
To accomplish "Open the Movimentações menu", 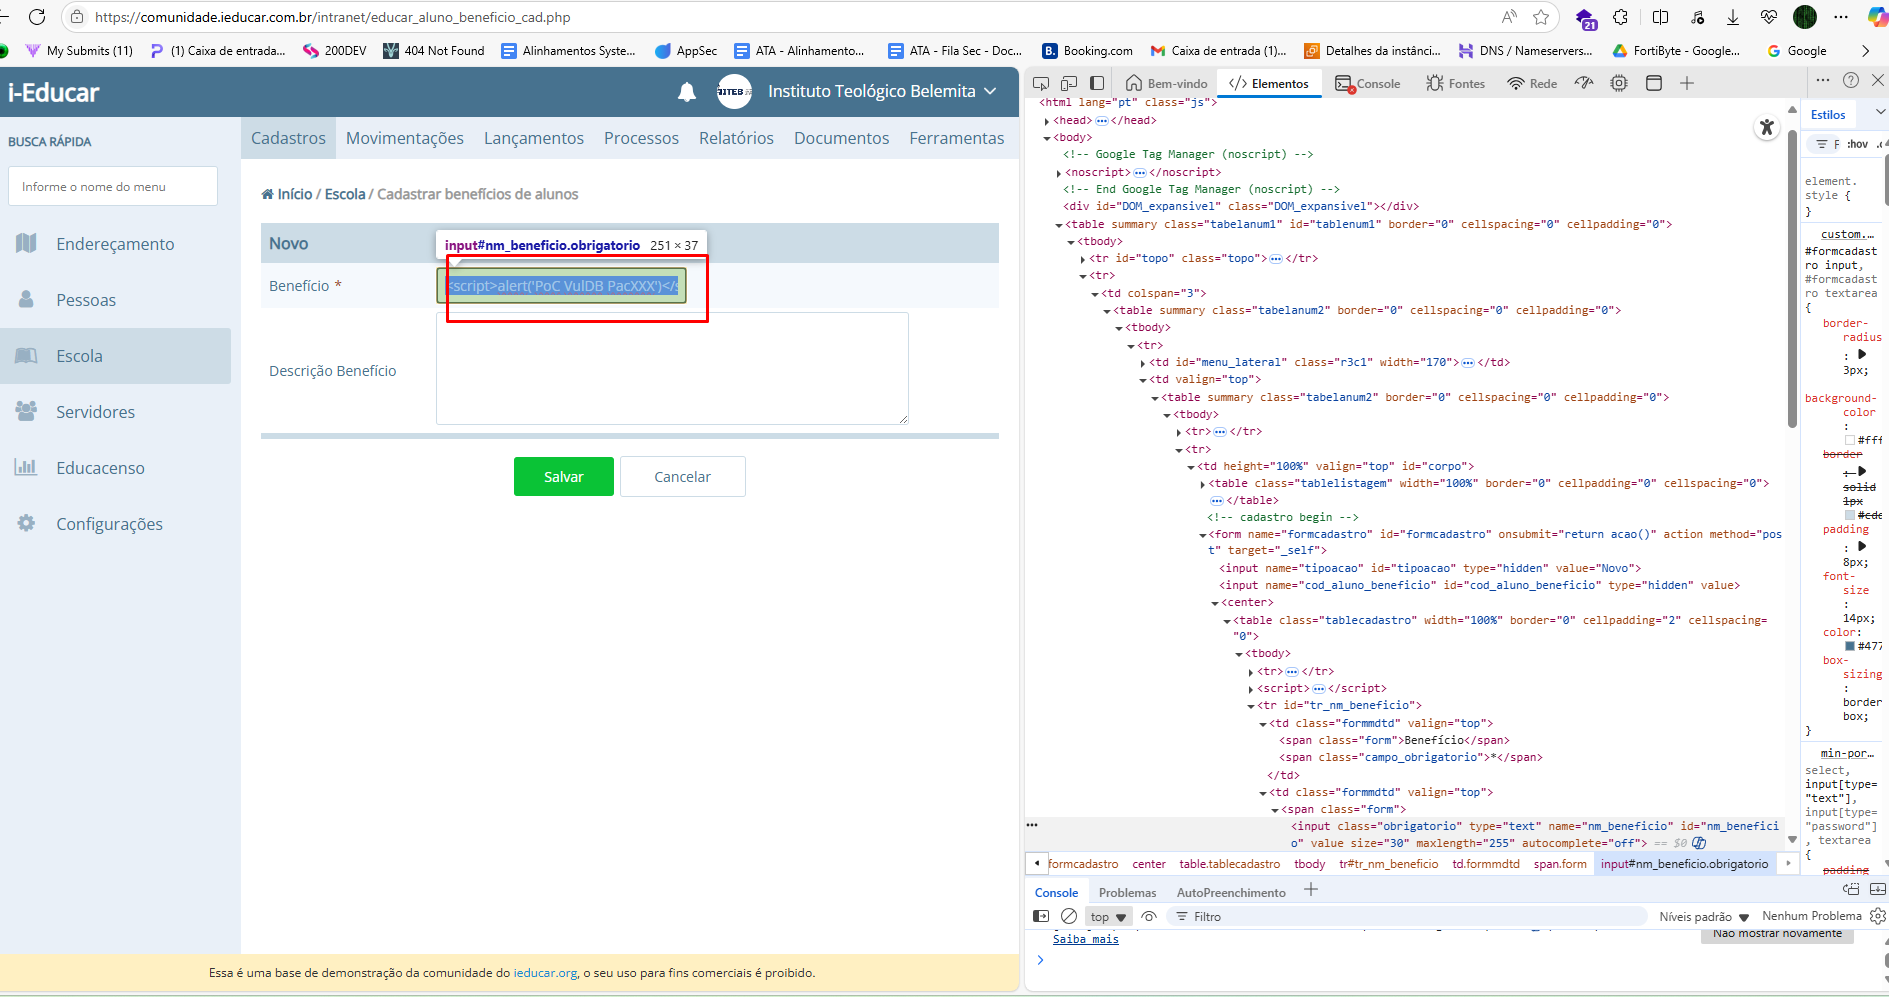I will 405,138.
